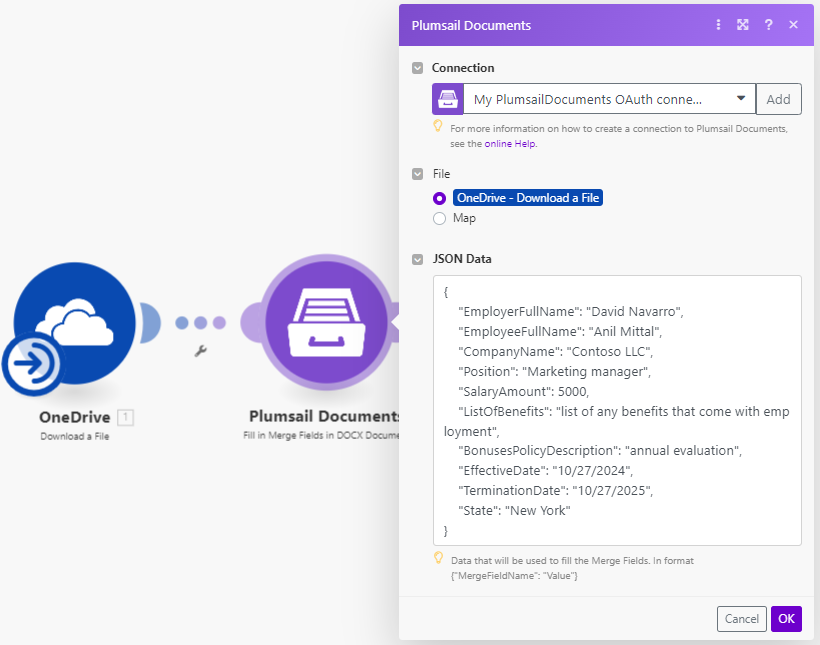The width and height of the screenshot is (820, 645).
Task: Click the OneDrive module number badge
Action: pos(126,417)
